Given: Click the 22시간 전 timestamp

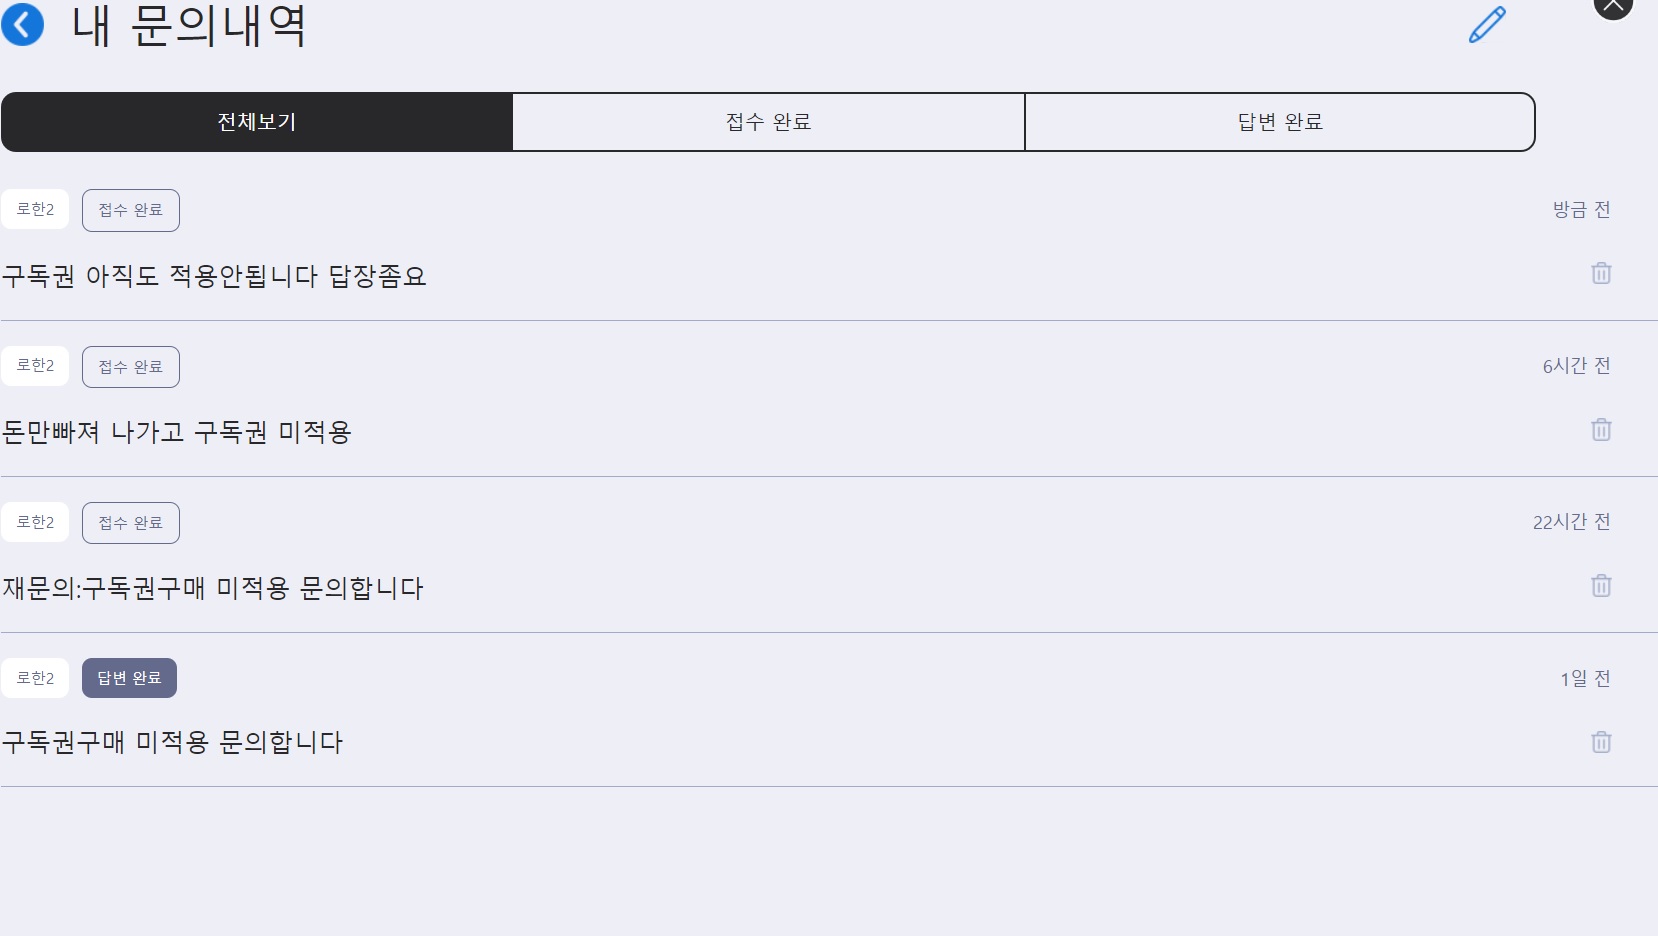Looking at the screenshot, I should point(1571,522).
